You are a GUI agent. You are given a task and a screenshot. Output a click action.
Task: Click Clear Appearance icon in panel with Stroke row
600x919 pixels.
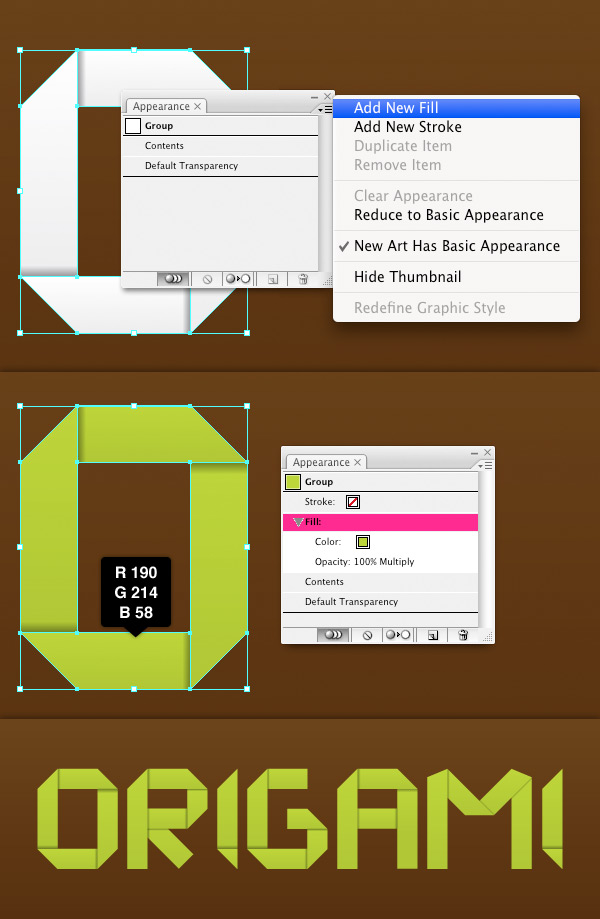(368, 634)
